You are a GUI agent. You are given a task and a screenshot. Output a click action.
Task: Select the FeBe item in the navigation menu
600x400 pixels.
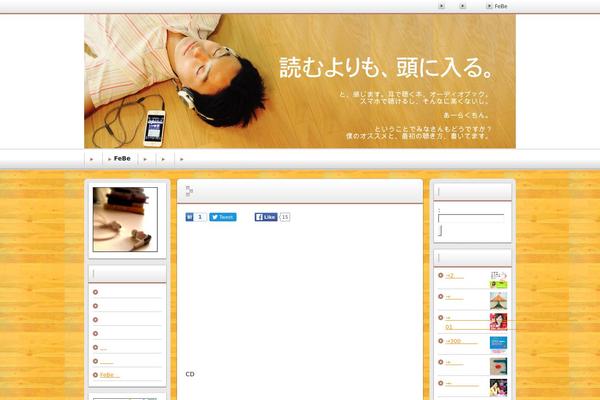(122, 158)
